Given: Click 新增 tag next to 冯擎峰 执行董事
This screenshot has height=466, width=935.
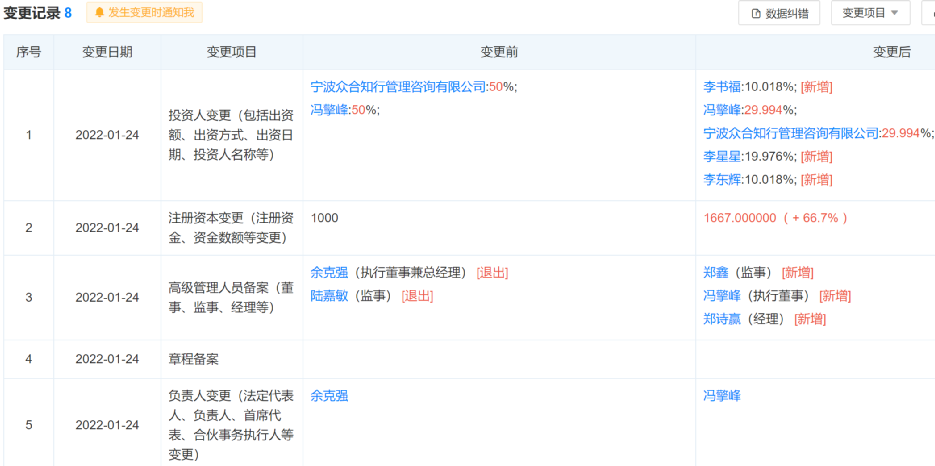Looking at the screenshot, I should [x=835, y=296].
